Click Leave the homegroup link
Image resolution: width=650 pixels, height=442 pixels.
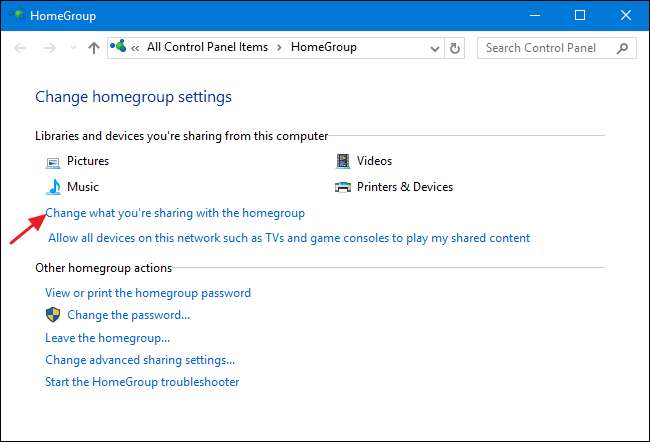[107, 338]
